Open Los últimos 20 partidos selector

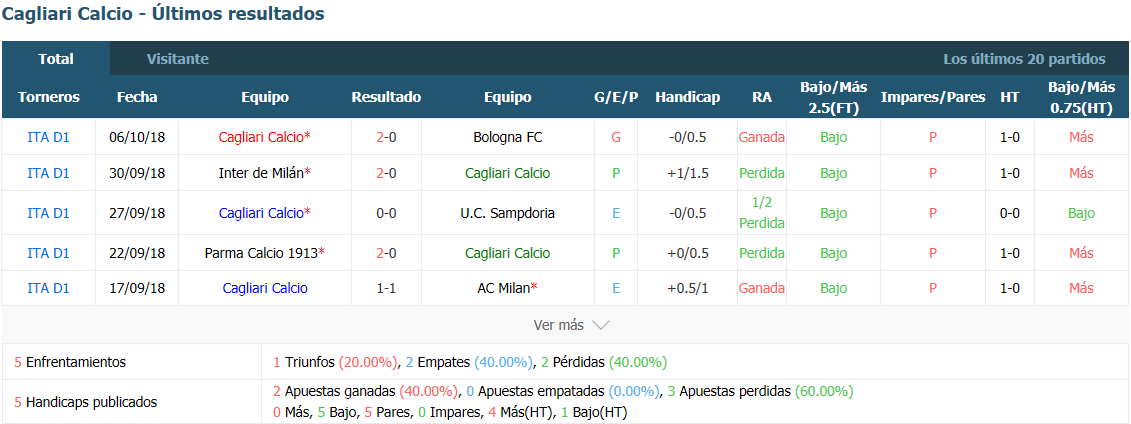coord(1024,59)
